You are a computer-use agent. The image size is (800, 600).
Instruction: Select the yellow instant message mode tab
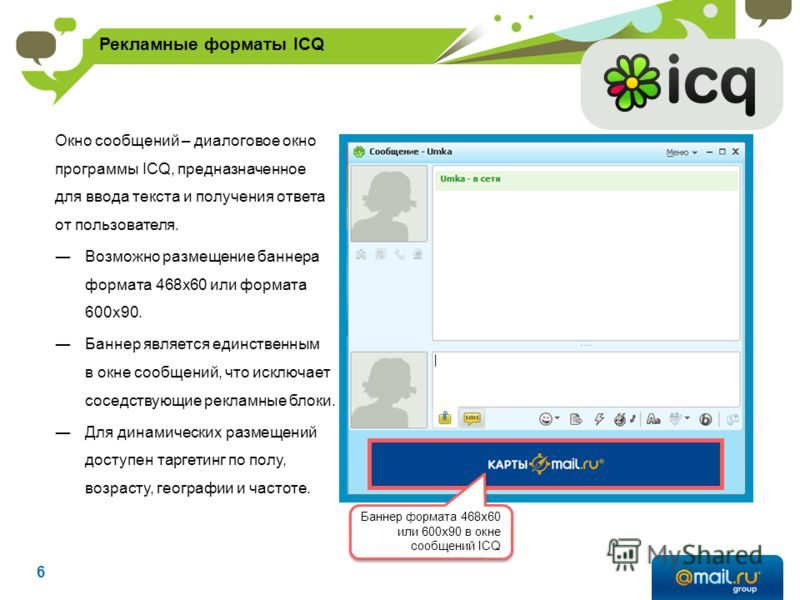(445, 418)
